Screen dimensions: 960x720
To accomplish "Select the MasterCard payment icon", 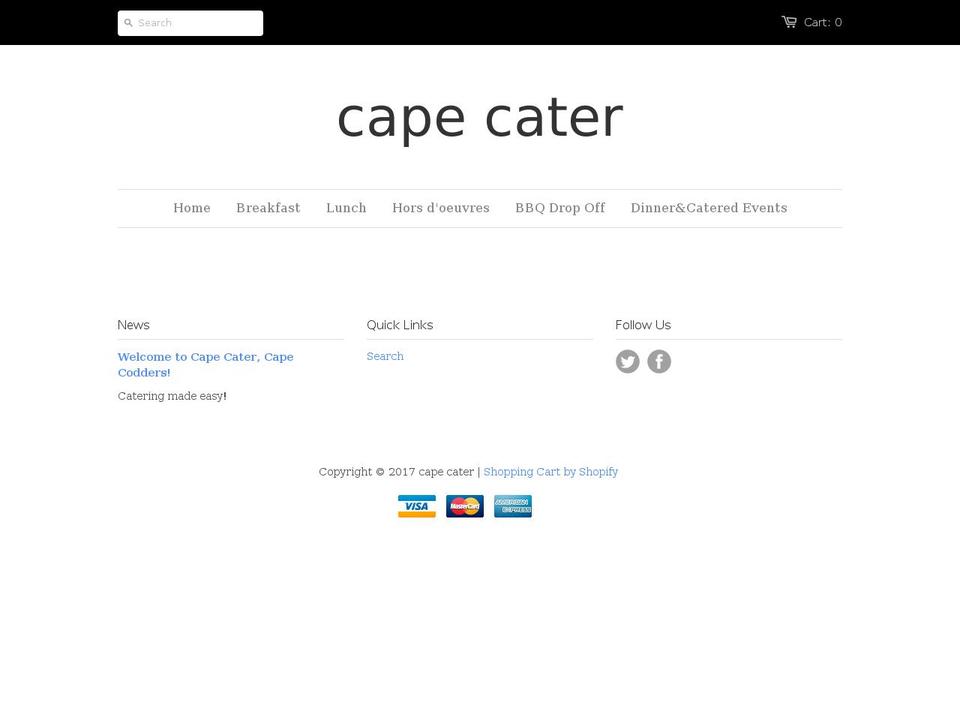I will coord(465,506).
